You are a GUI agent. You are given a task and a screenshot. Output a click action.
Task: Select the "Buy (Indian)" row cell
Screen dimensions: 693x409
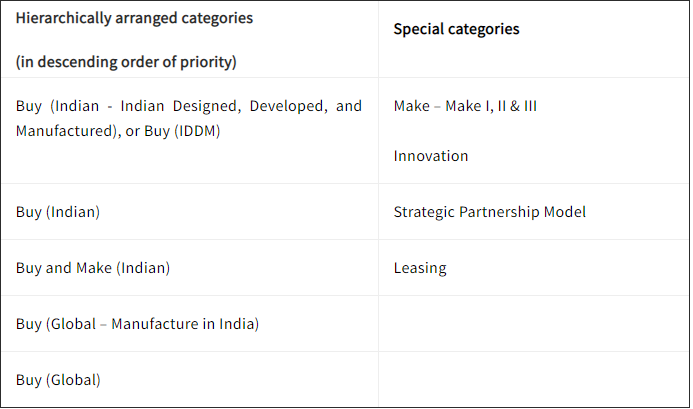pyautogui.click(x=58, y=212)
